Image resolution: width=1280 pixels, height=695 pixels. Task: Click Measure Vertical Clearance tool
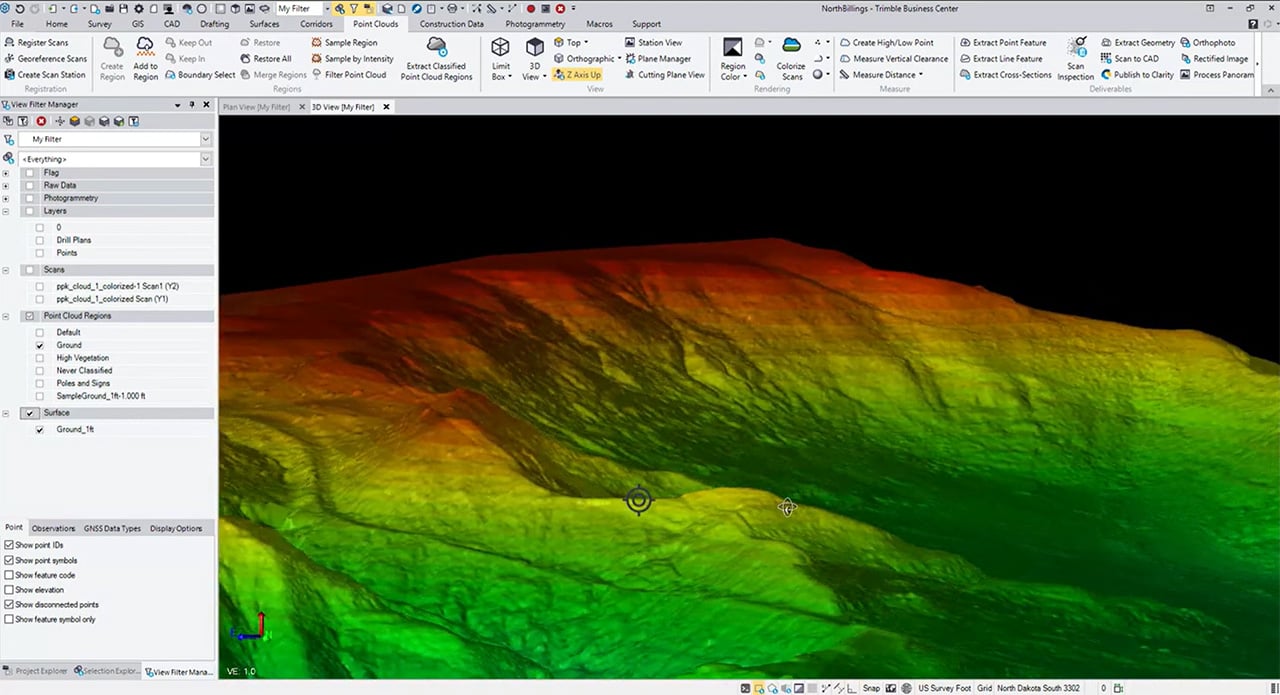coord(893,59)
